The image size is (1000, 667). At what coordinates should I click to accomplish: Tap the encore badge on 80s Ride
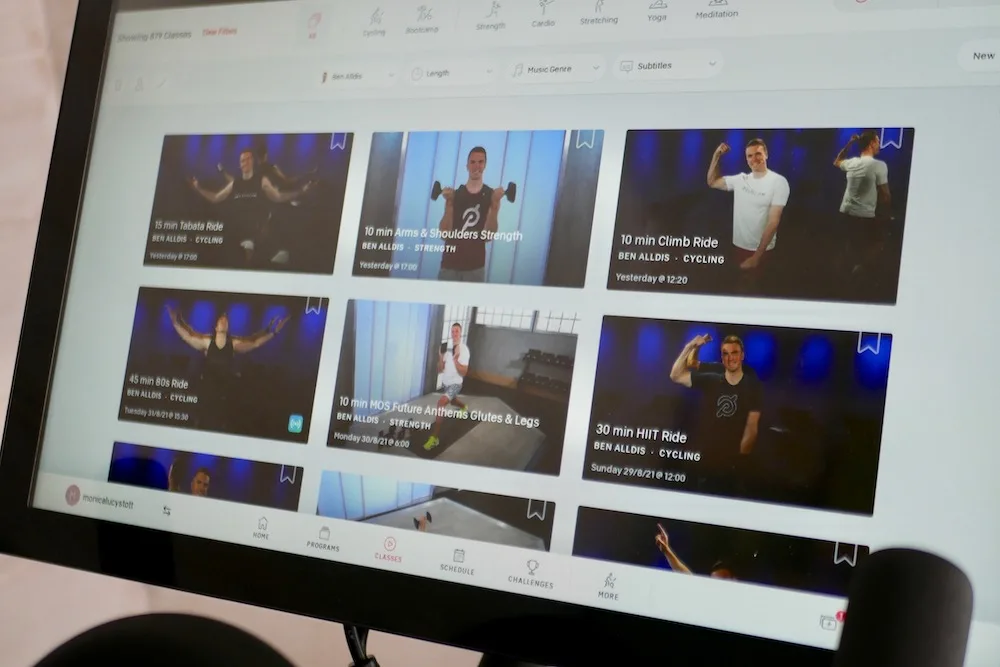coord(295,423)
